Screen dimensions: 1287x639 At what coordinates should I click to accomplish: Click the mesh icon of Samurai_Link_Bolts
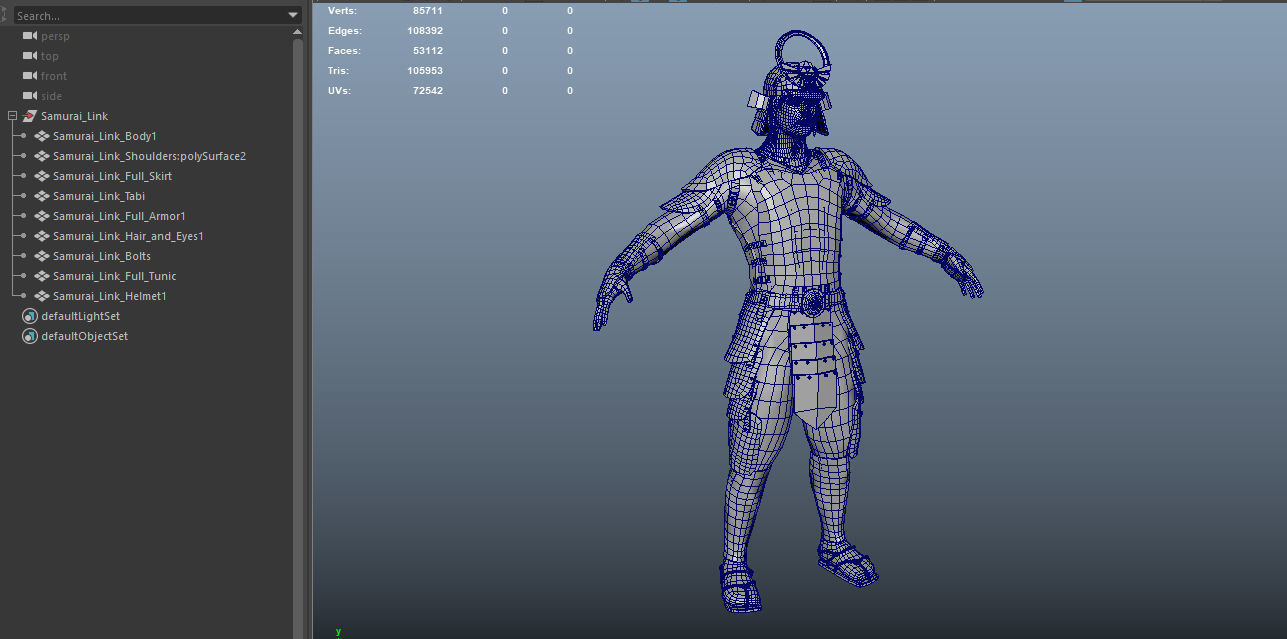point(42,256)
